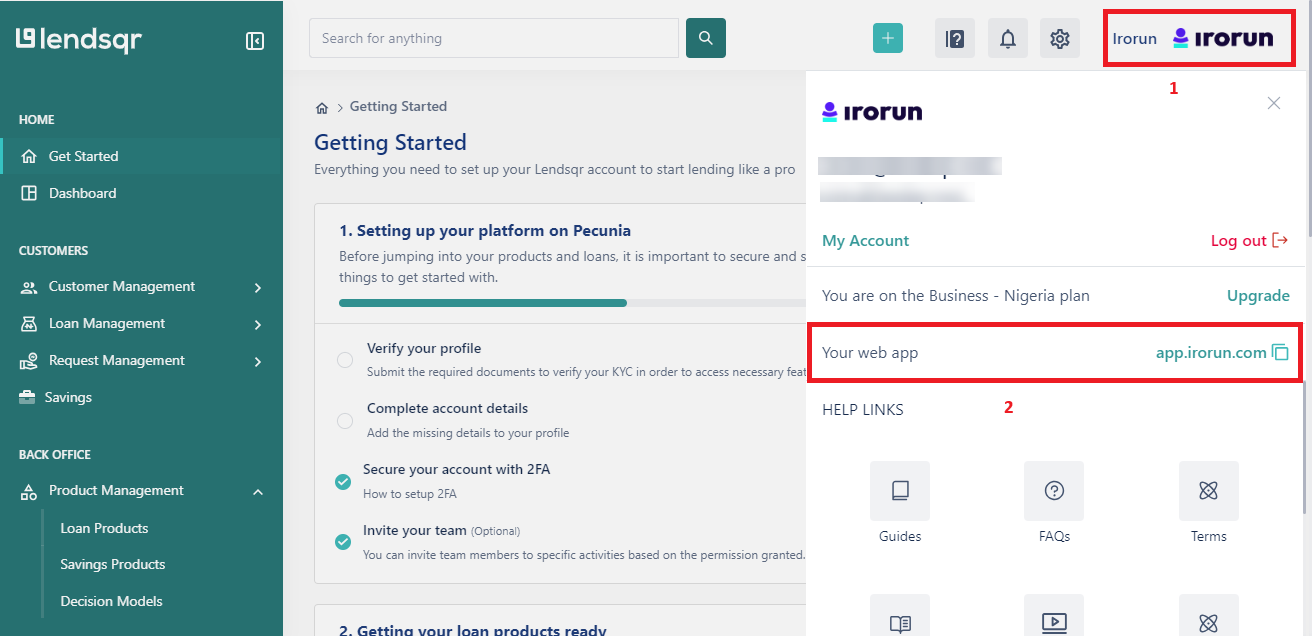
Task: Click the Dashboard grid icon in sidebar
Action: click(29, 193)
